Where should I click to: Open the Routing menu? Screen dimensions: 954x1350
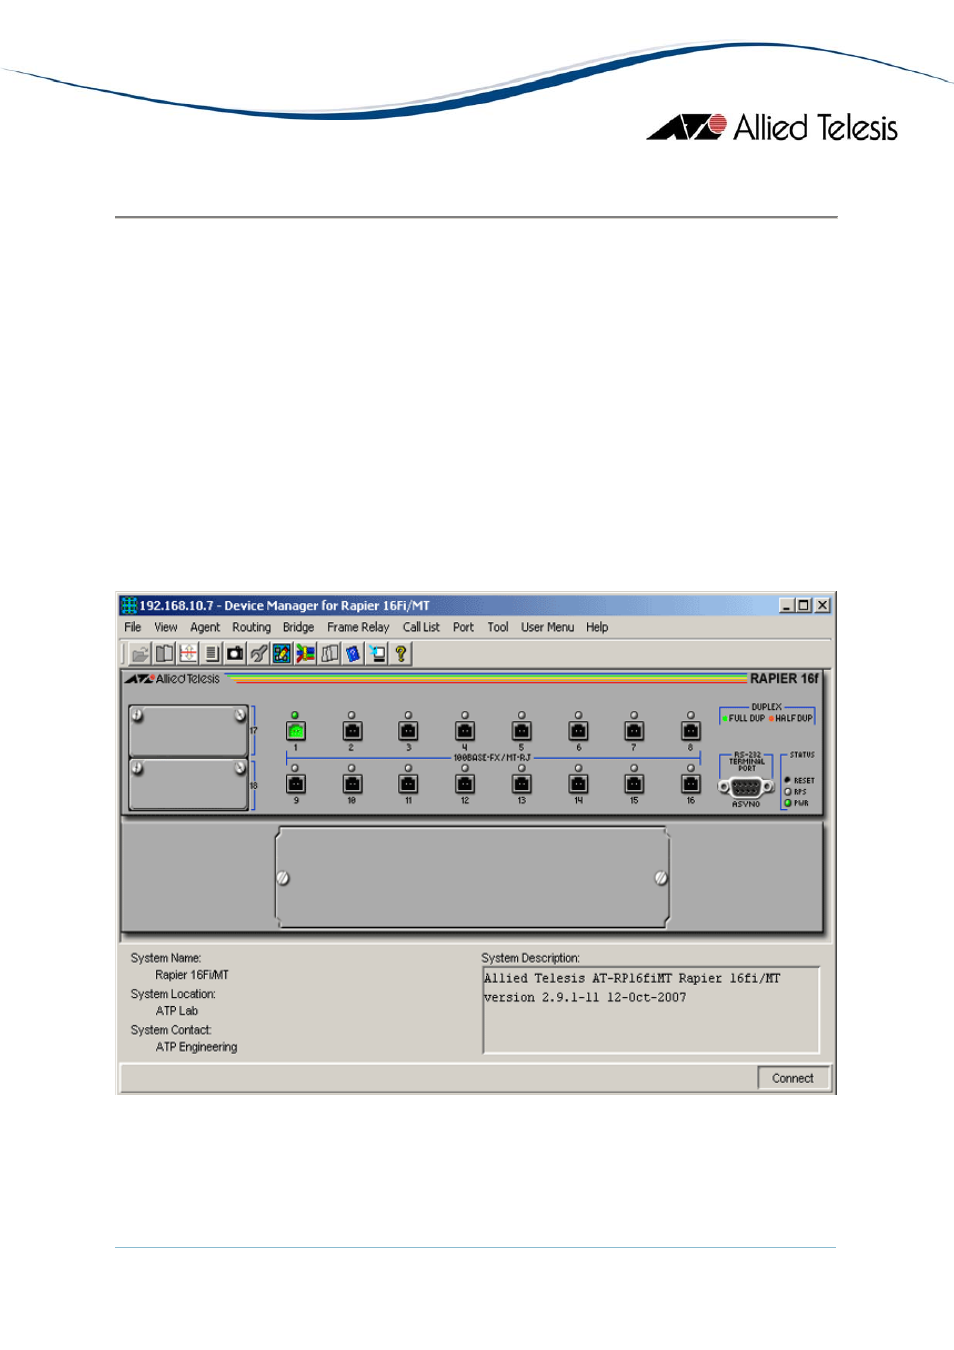click(252, 627)
